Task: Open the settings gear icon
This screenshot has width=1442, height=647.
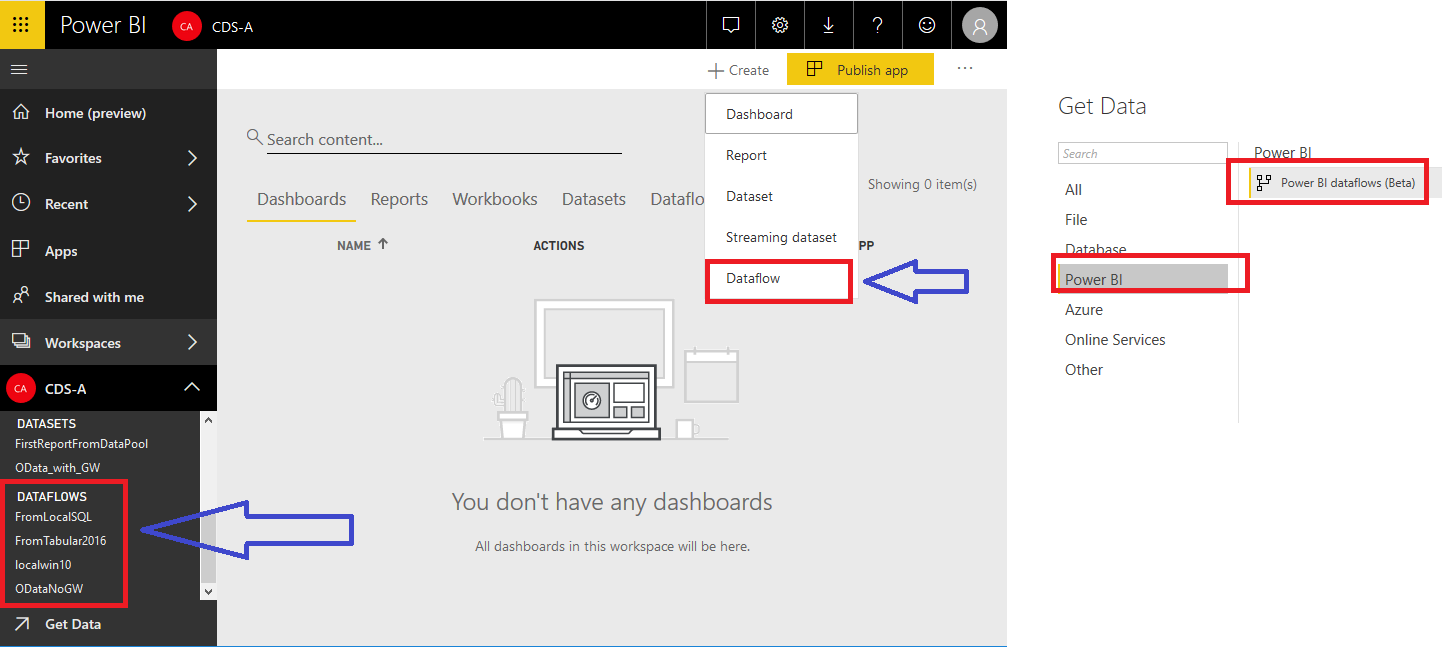Action: point(780,25)
